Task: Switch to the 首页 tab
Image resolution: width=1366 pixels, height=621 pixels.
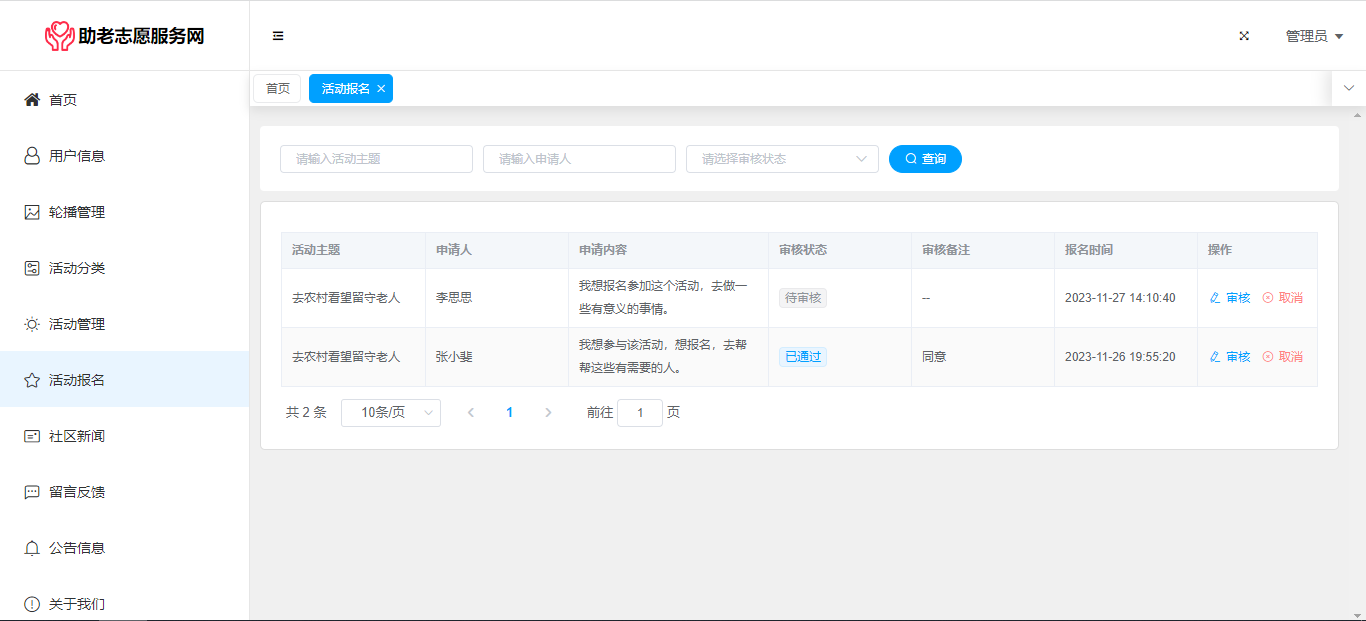Action: click(277, 89)
